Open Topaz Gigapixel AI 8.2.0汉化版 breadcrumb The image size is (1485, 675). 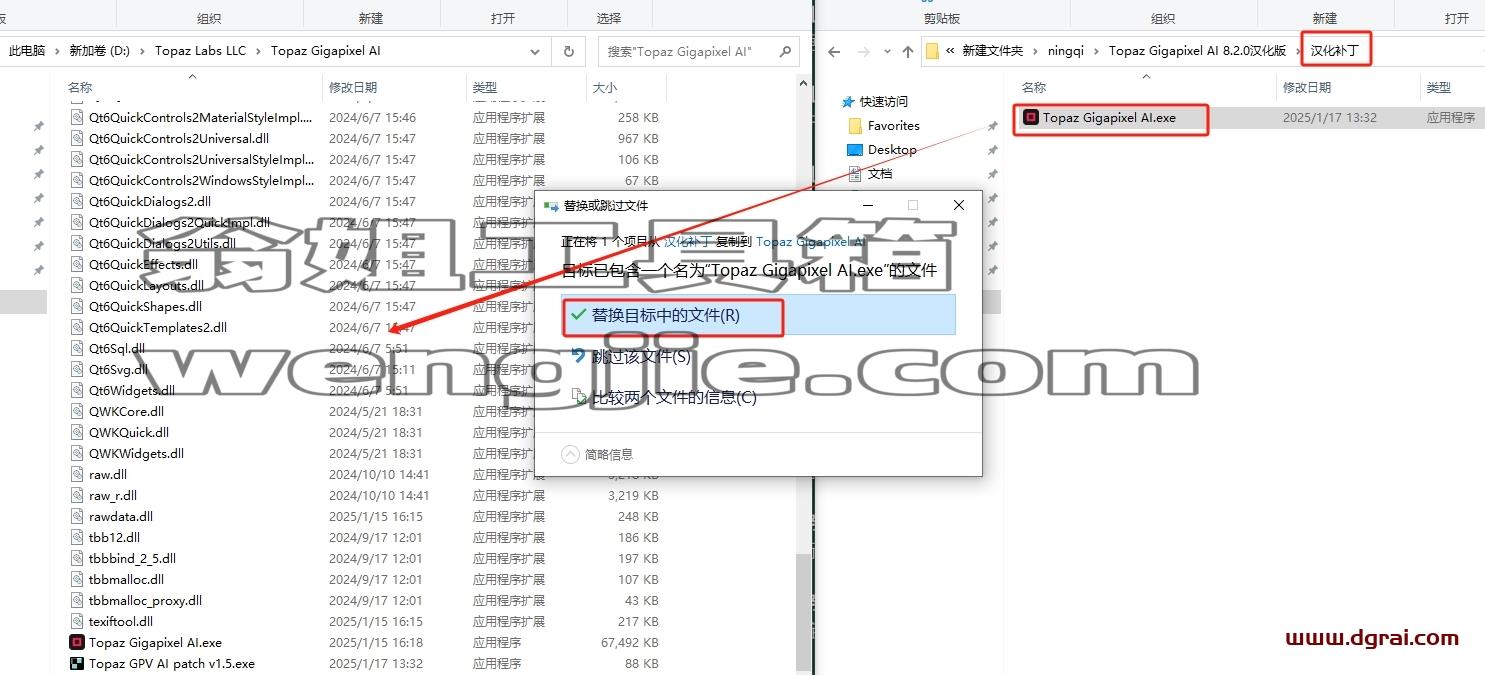point(1197,51)
